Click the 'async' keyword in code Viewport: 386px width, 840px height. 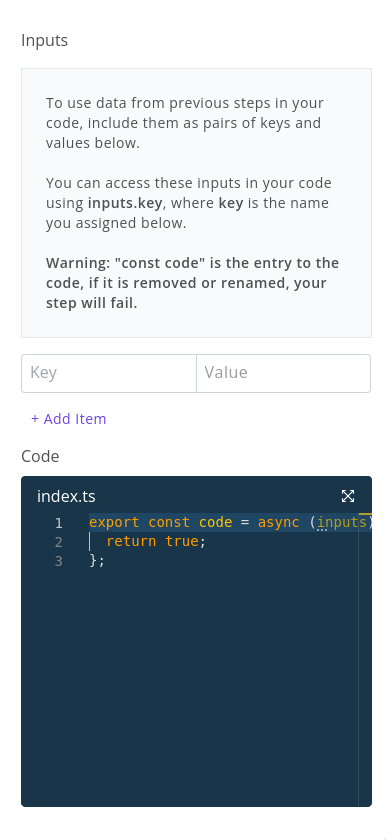coord(278,522)
